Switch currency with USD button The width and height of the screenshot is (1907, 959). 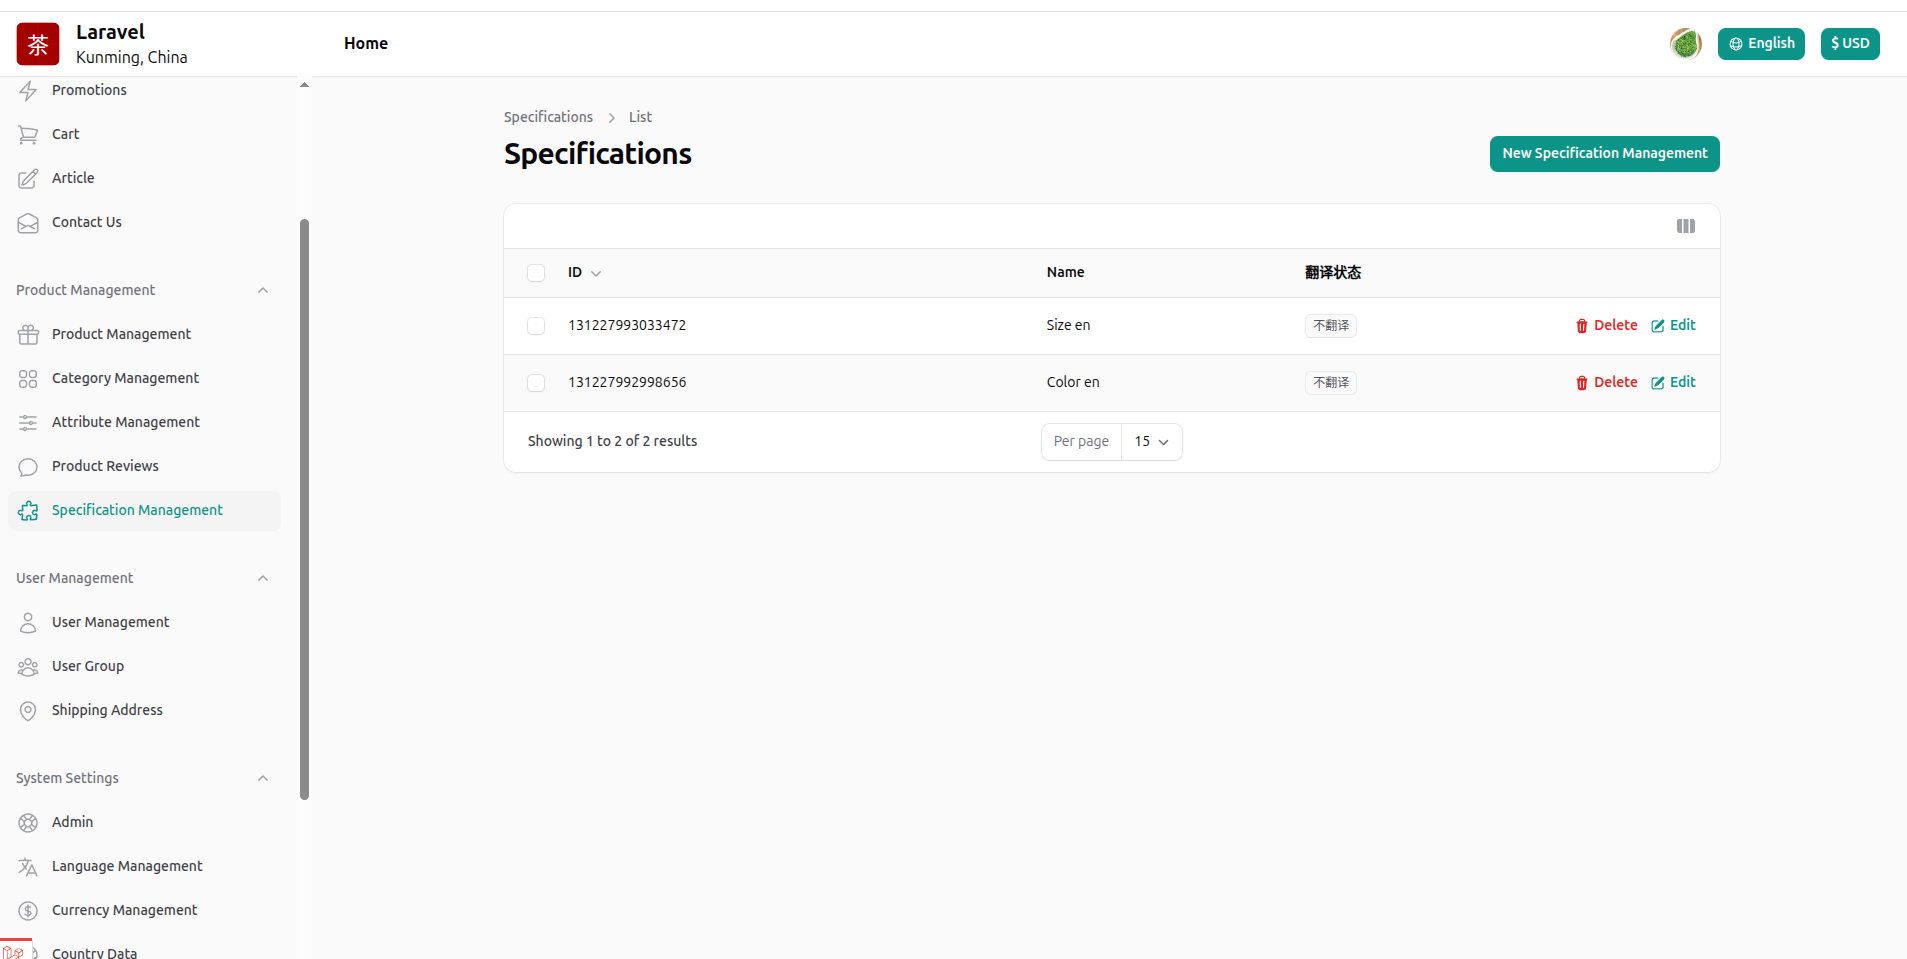(x=1849, y=44)
